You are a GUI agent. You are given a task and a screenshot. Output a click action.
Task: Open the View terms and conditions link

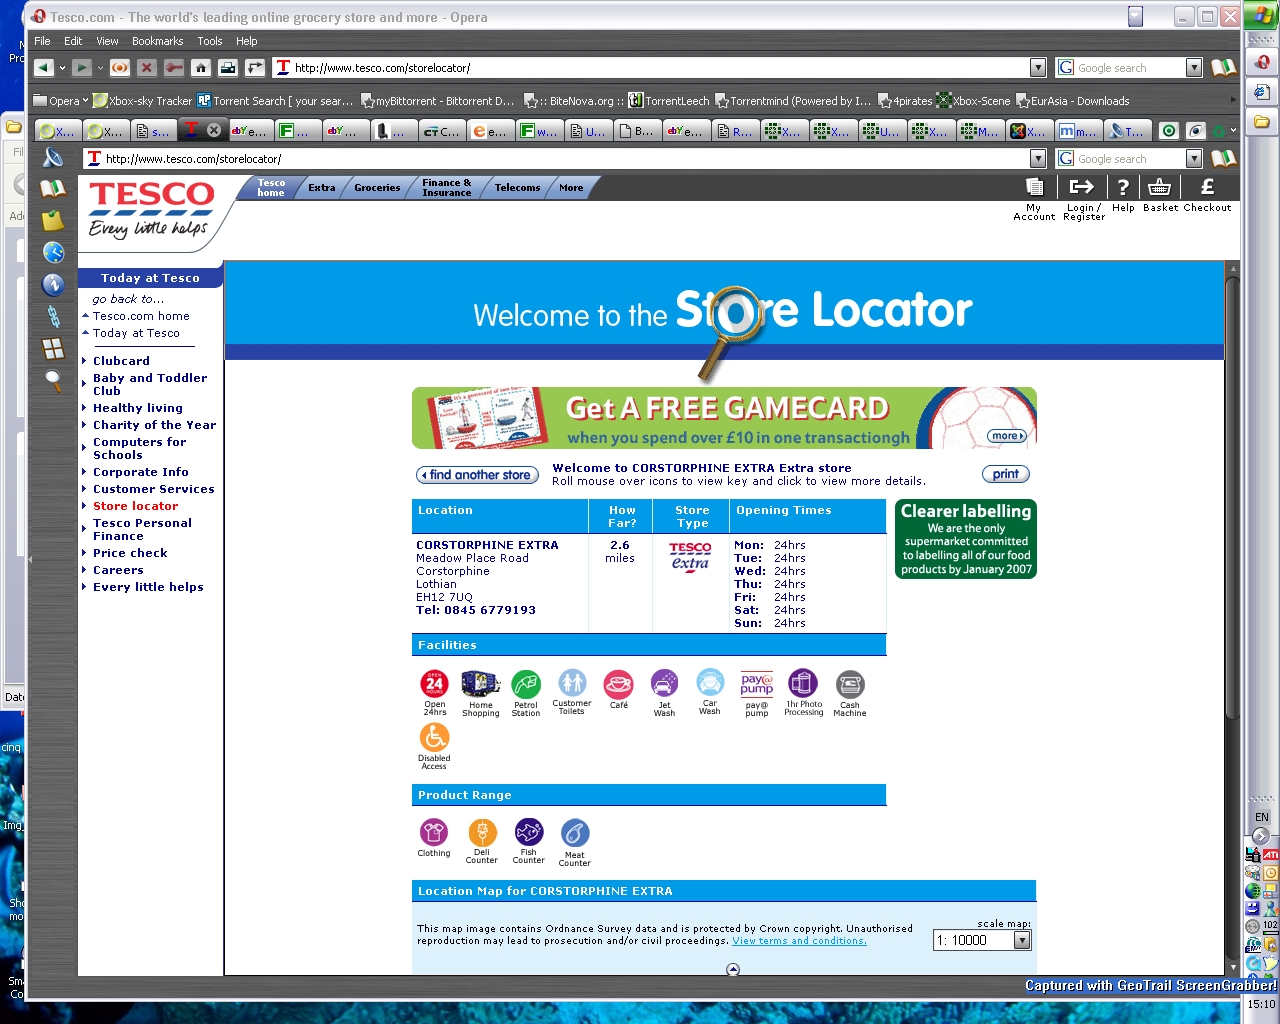(799, 941)
